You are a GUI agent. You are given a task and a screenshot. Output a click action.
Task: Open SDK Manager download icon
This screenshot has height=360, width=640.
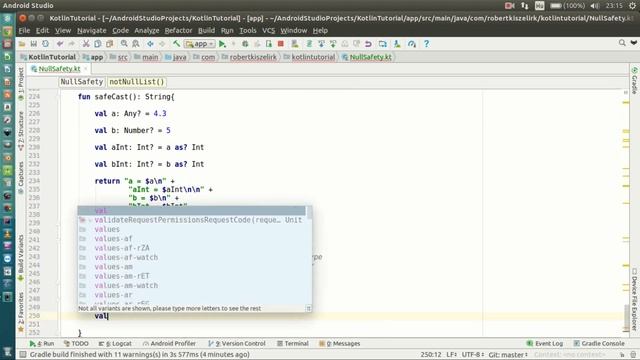click(397, 44)
